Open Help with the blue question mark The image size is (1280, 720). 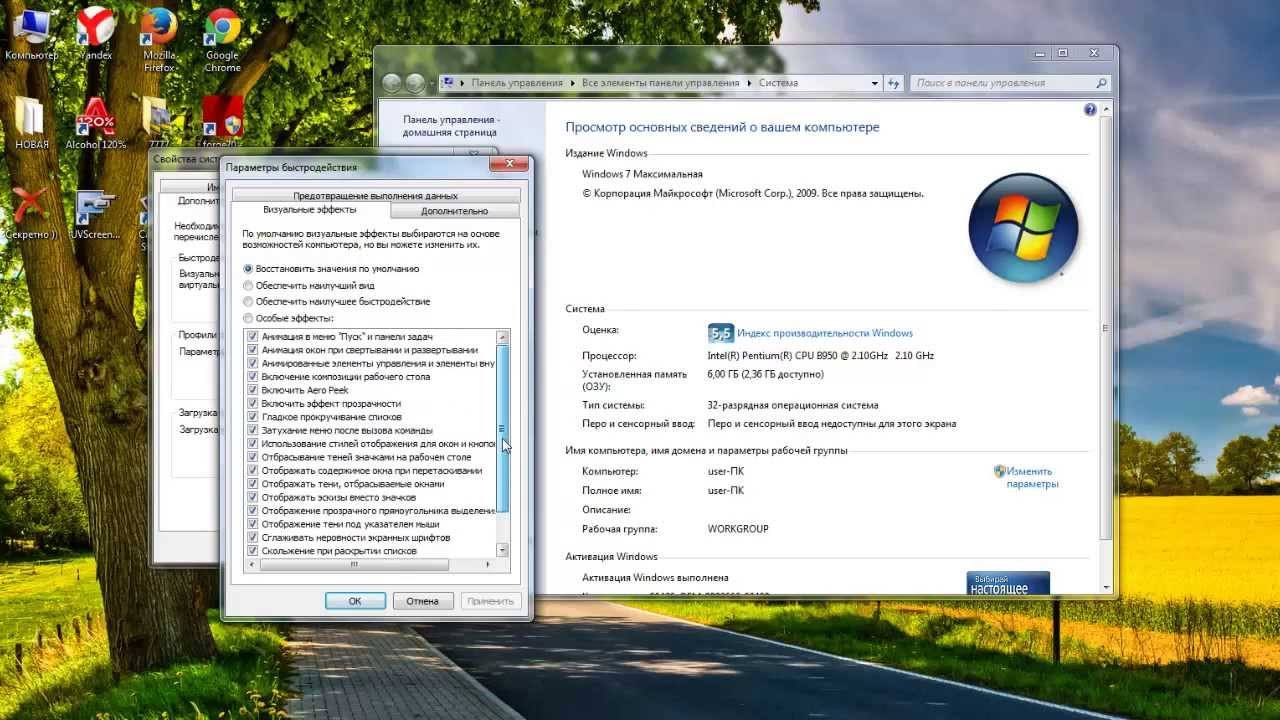click(x=1090, y=110)
